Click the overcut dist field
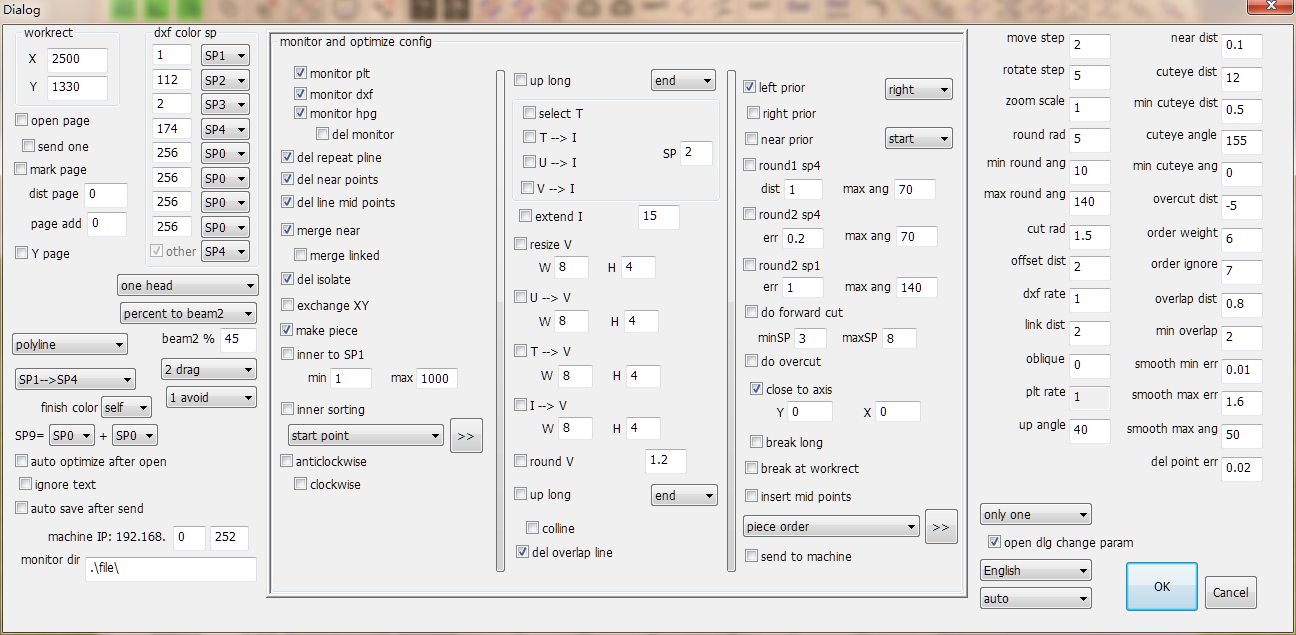The height and width of the screenshot is (635, 1296). click(1241, 206)
